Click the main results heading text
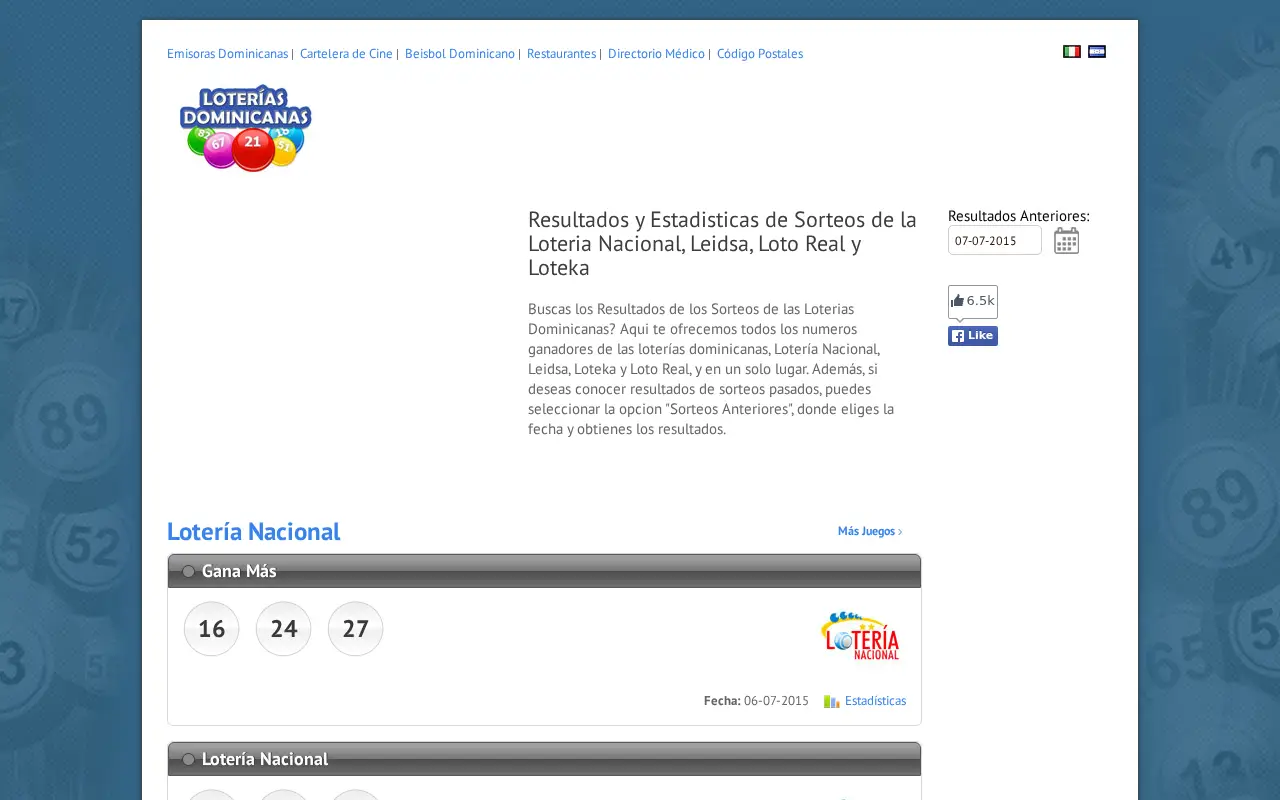Viewport: 1280px width, 800px height. click(722, 244)
